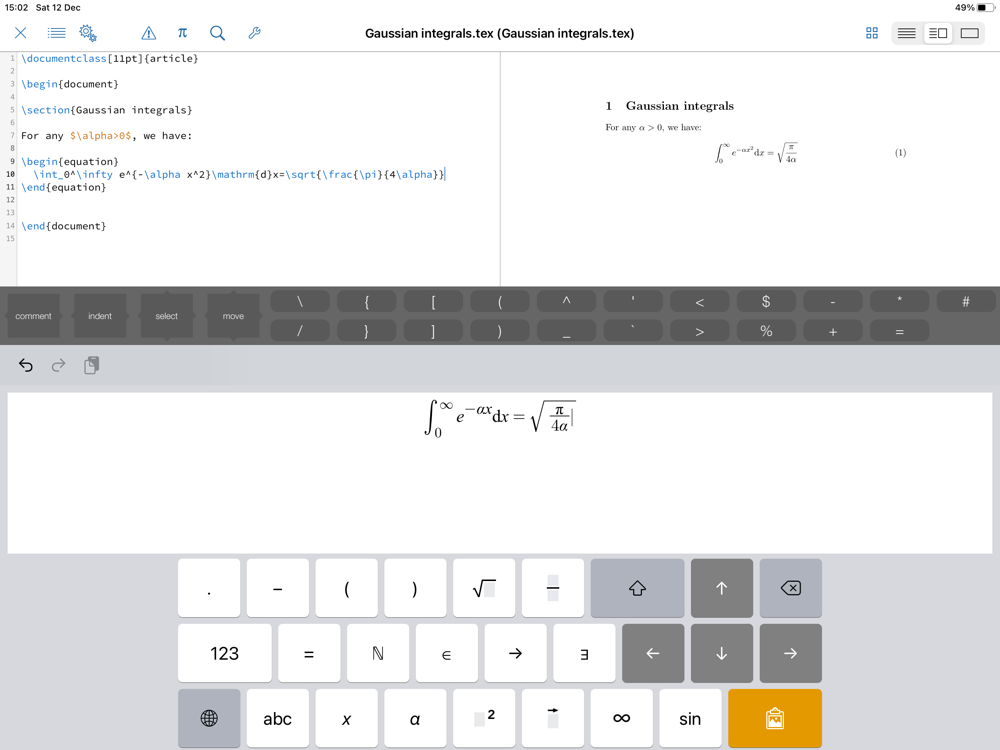Tap the indent key
Screen dimensions: 1000x750
click(99, 316)
